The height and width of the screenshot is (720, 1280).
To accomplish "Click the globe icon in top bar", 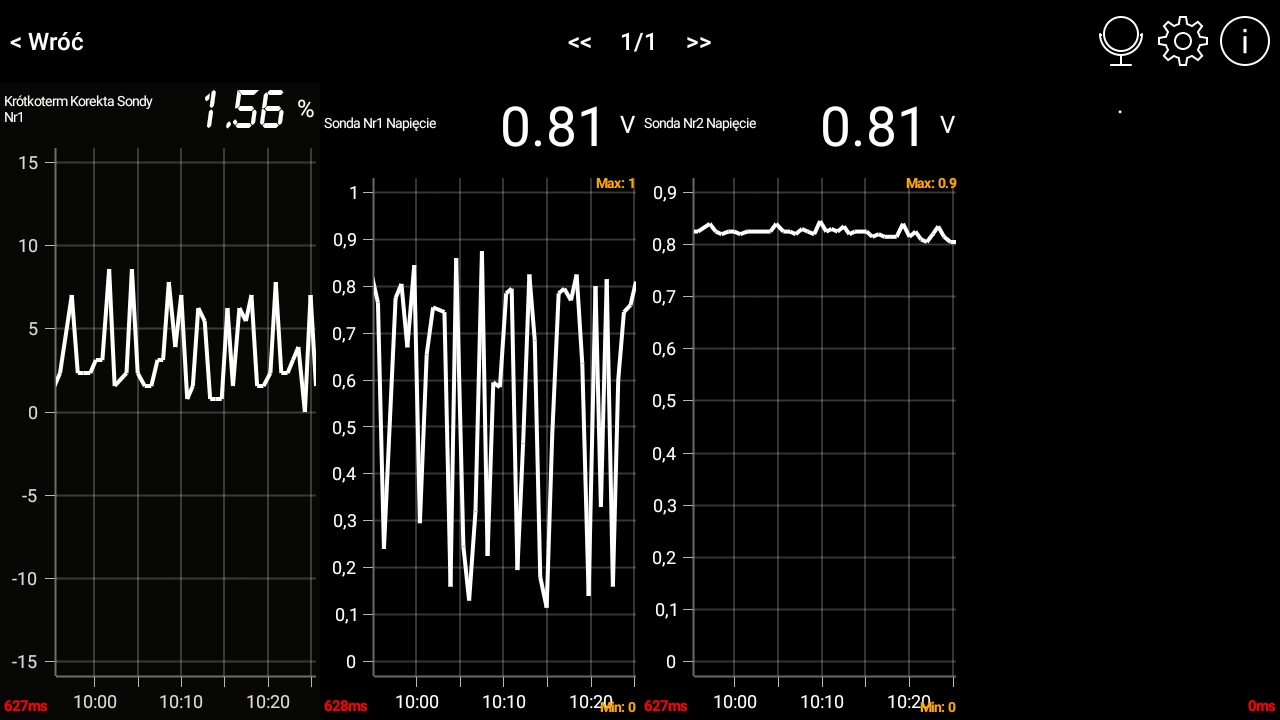I will 1121,42.
